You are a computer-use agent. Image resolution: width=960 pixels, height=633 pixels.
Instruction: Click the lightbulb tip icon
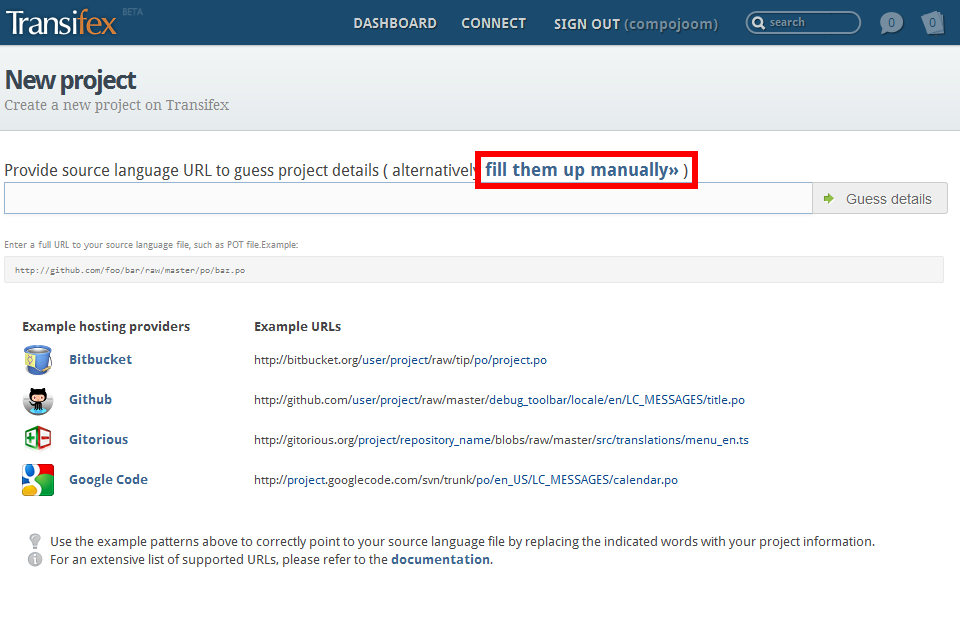coord(35,541)
